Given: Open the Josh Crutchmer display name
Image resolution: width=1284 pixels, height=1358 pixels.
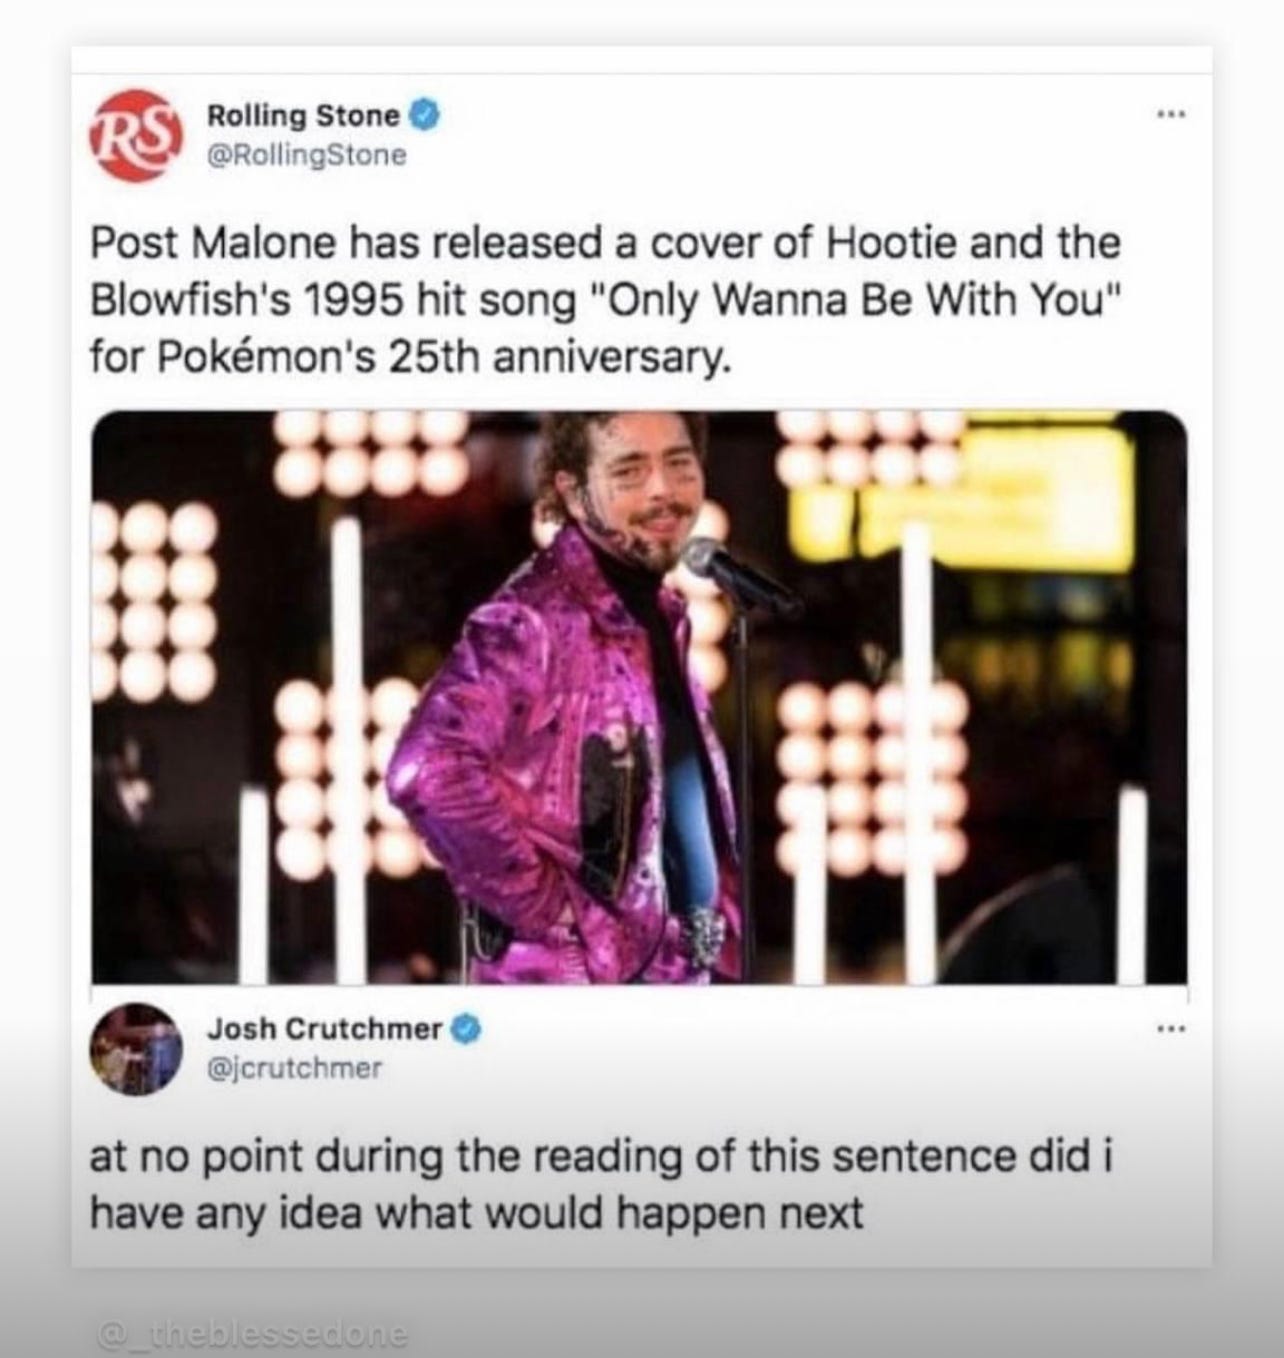Looking at the screenshot, I should [x=324, y=1028].
